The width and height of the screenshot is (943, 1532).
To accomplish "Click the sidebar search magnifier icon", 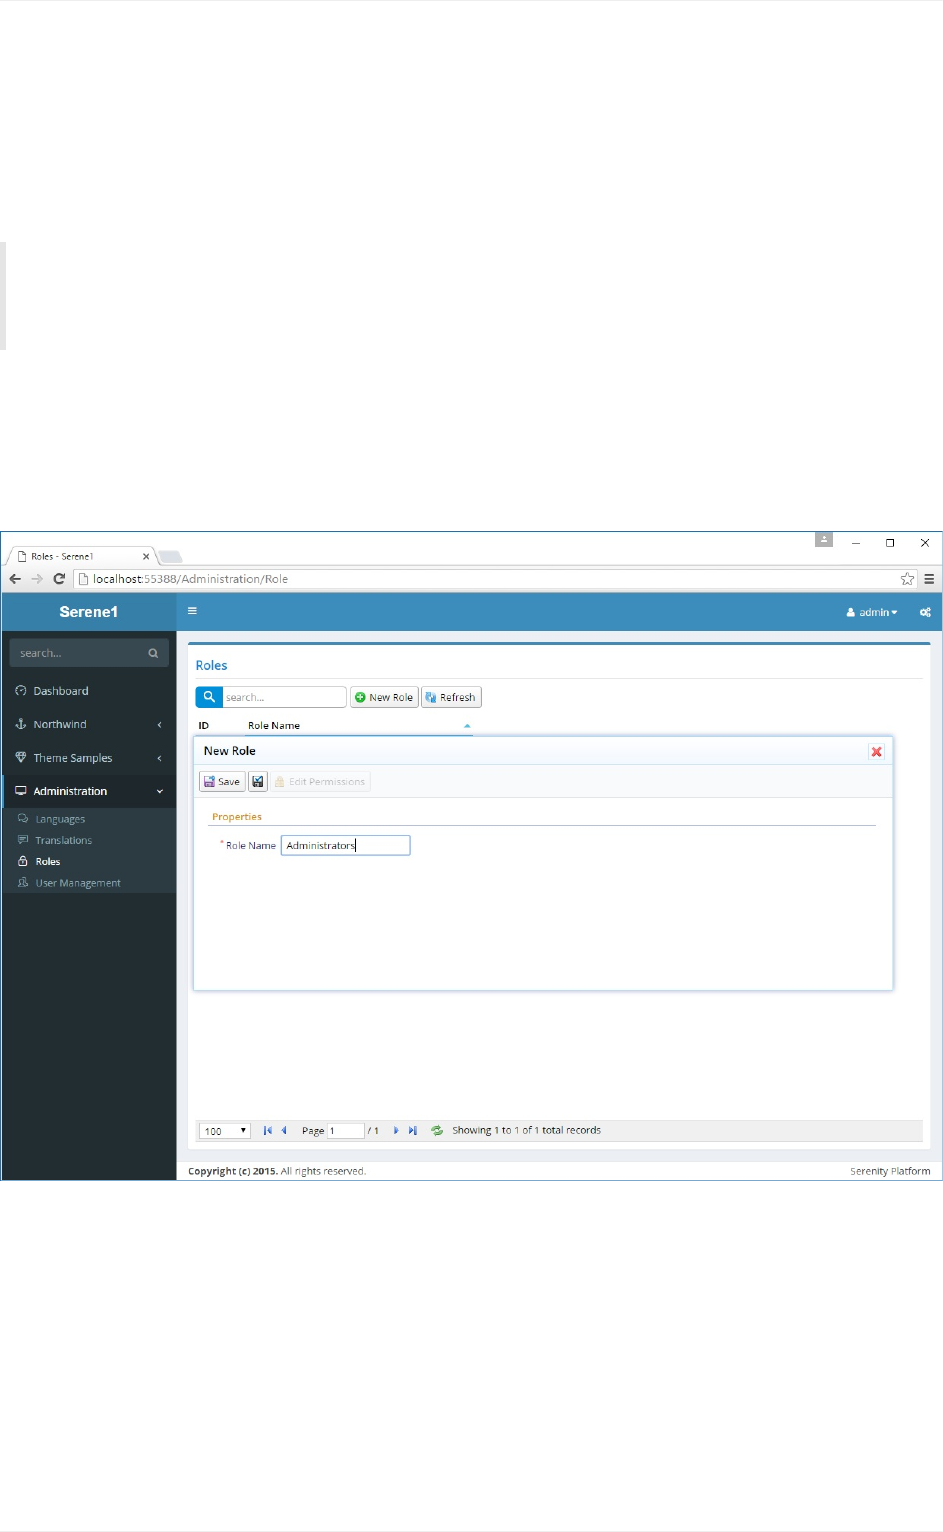I will point(153,653).
